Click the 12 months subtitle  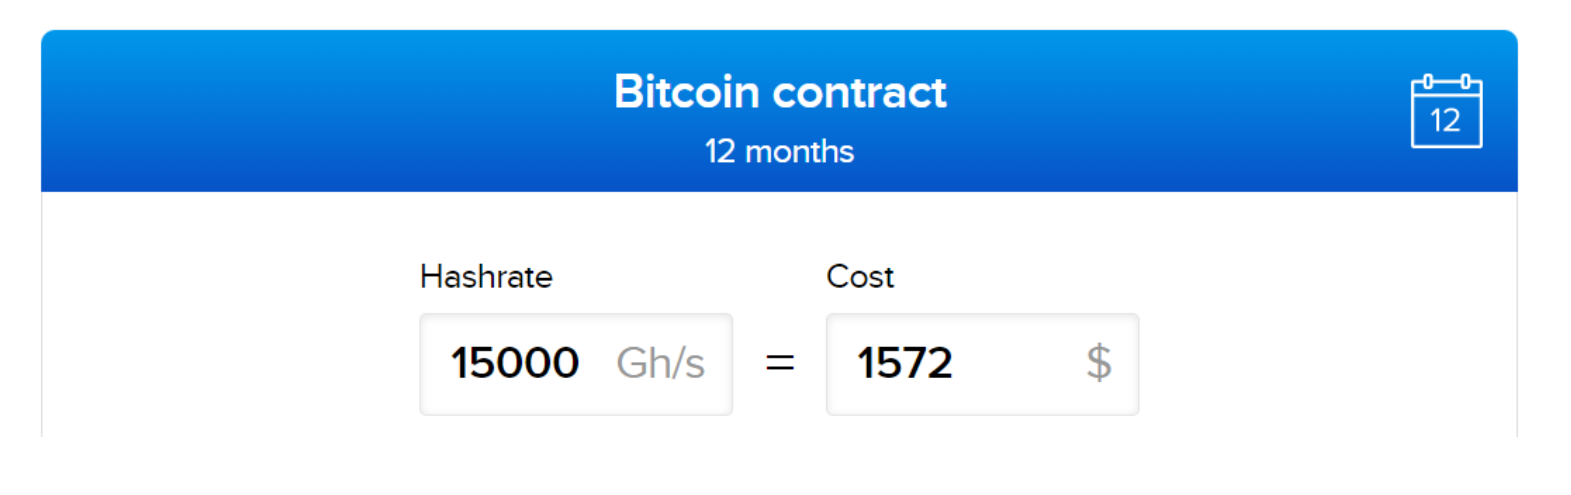point(779,152)
